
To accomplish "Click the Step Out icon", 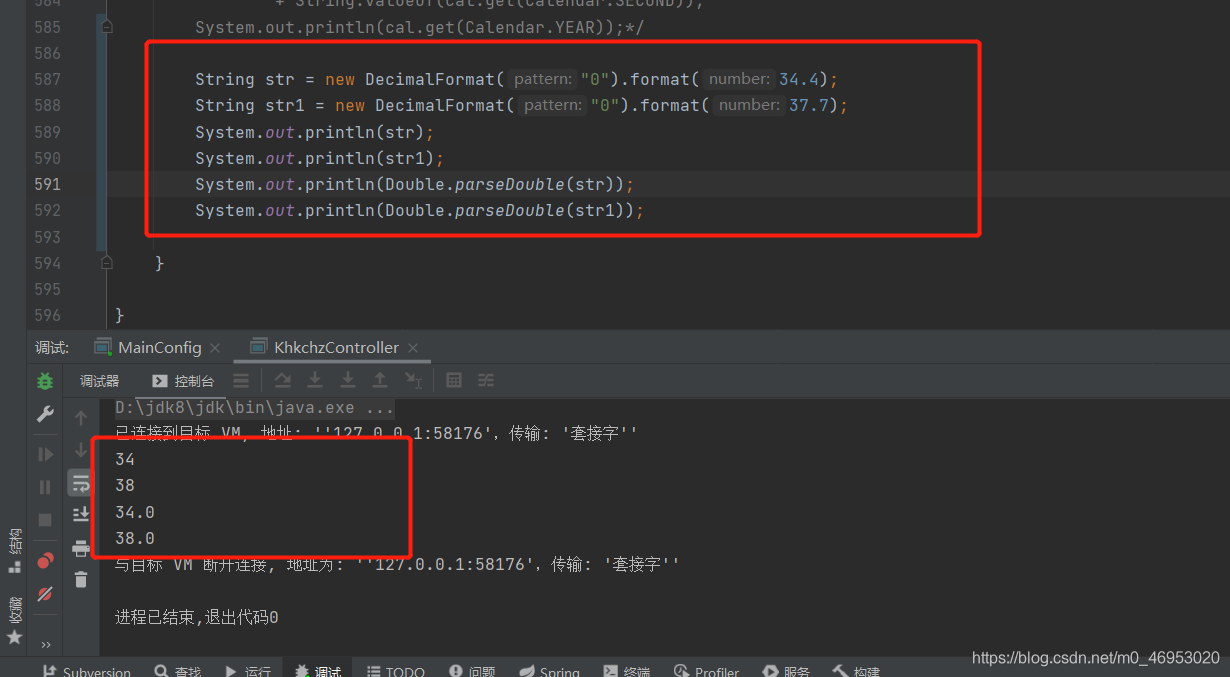I will coord(380,380).
